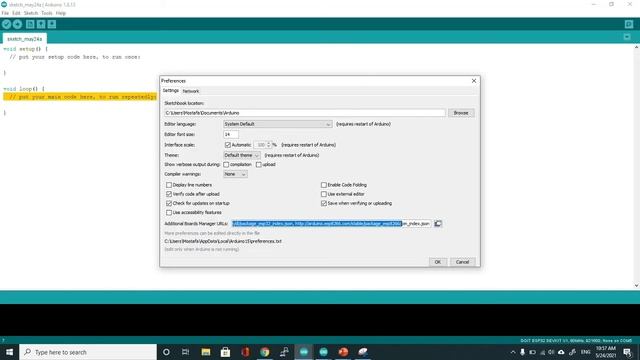Open Google Chrome from taskbar

[x=264, y=352]
